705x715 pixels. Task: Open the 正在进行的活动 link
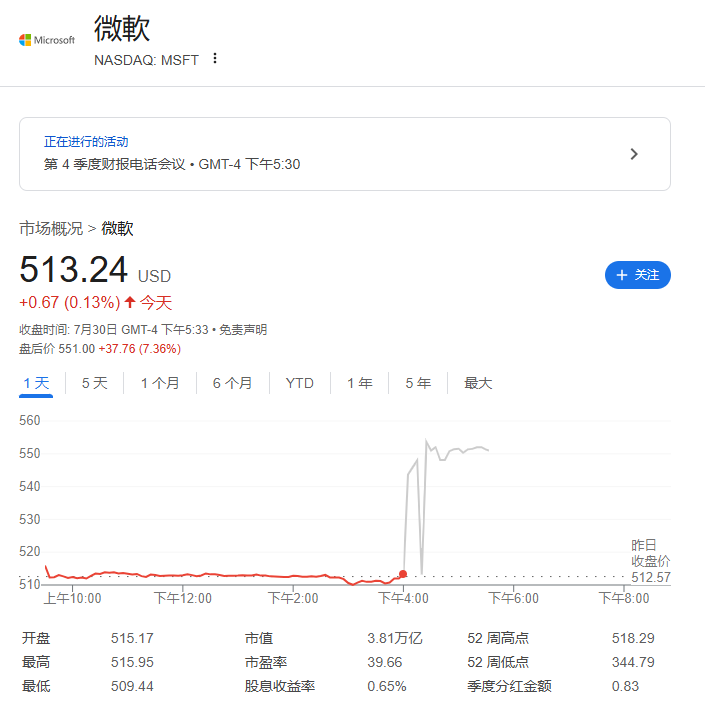click(x=86, y=141)
